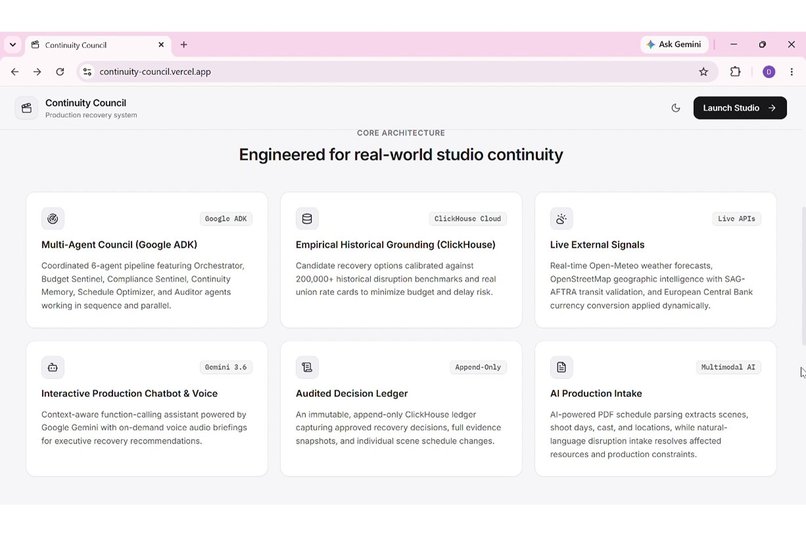This screenshot has width=806, height=537.
Task: Click the site information icon in address bar
Action: [87, 72]
